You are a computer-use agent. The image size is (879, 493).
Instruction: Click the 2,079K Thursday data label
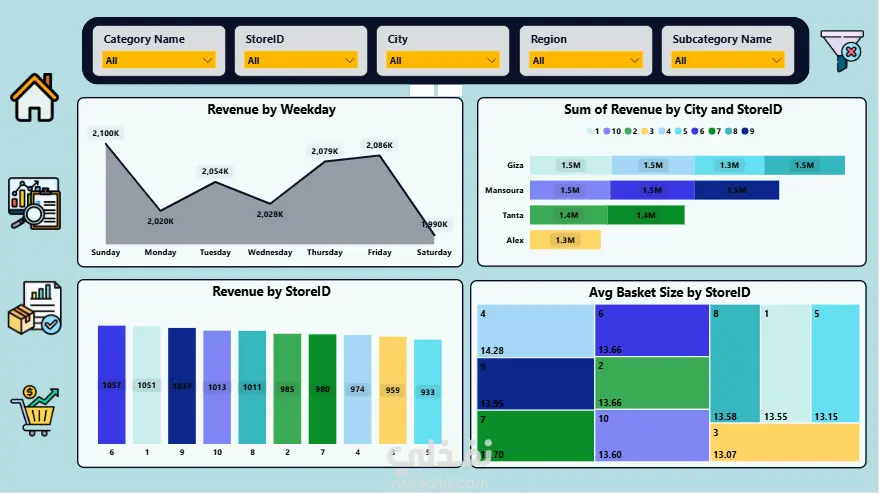point(325,151)
